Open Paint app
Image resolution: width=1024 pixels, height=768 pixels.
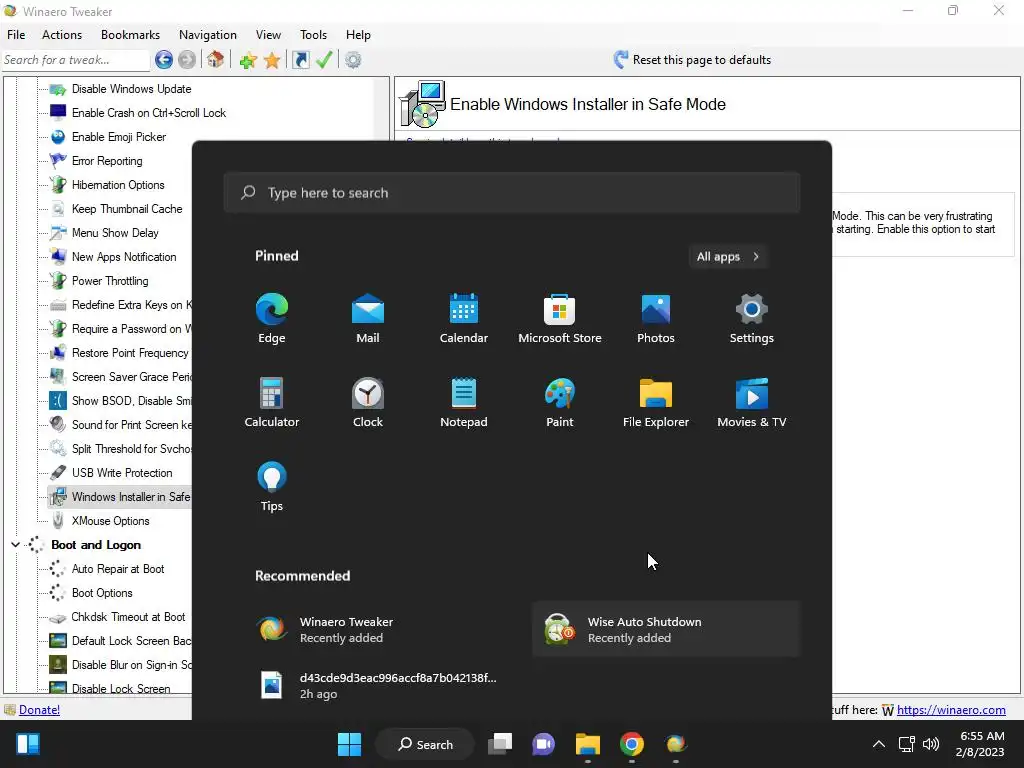560,403
